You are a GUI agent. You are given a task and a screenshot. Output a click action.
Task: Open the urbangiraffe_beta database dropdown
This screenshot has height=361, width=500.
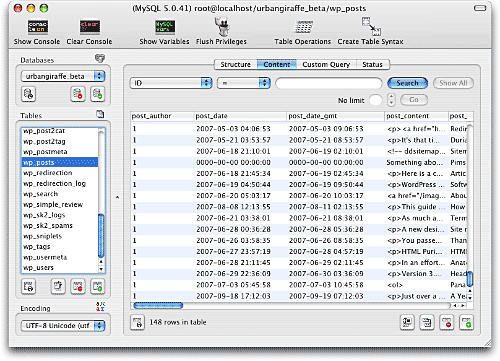[x=63, y=76]
